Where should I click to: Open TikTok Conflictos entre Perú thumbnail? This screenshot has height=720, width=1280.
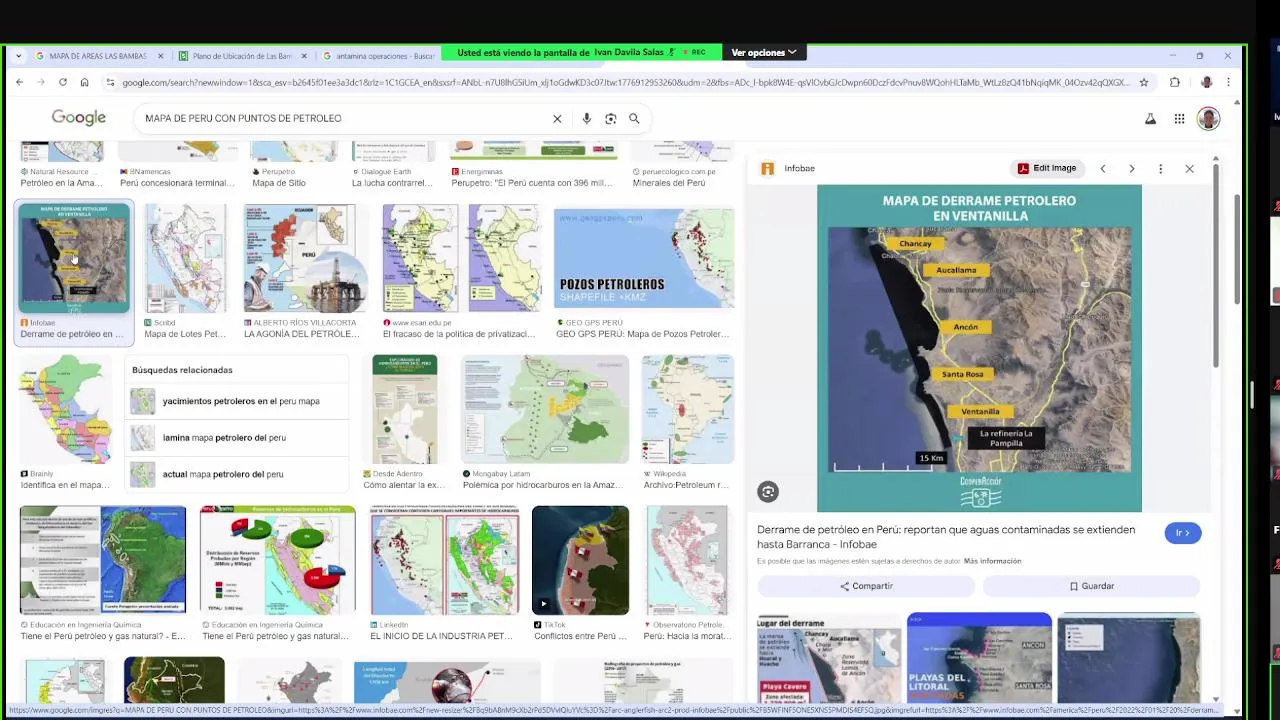click(x=580, y=561)
